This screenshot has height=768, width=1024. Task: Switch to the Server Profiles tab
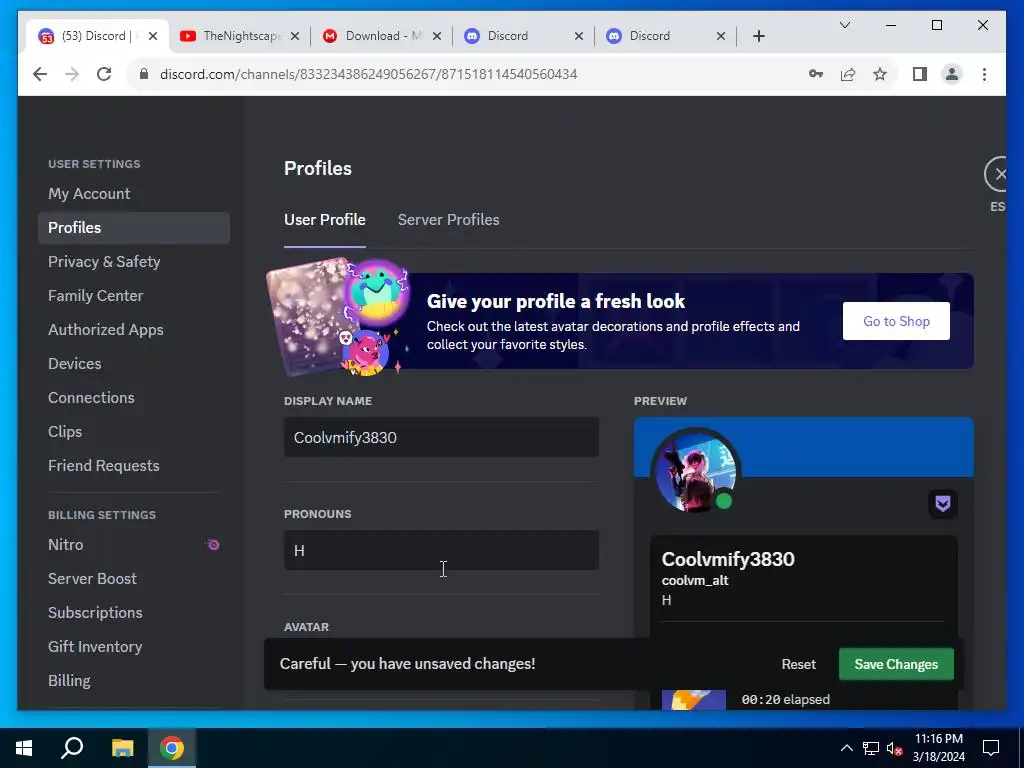[x=449, y=220]
